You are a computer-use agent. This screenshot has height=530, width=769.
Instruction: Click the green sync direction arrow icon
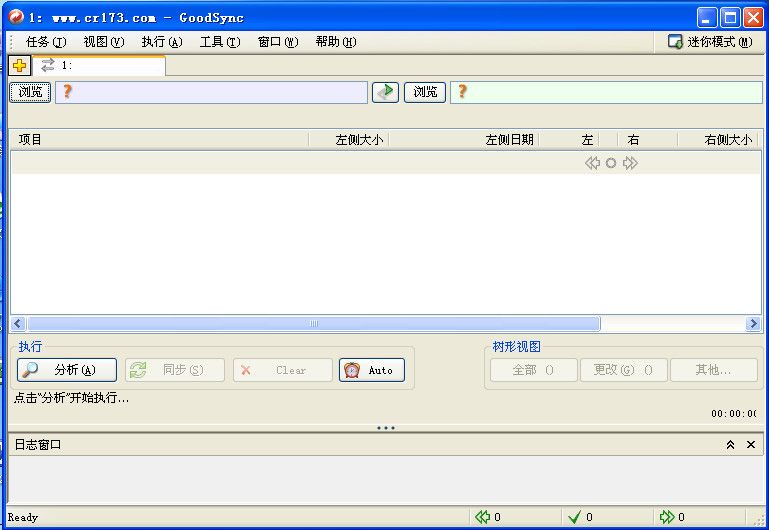click(385, 92)
